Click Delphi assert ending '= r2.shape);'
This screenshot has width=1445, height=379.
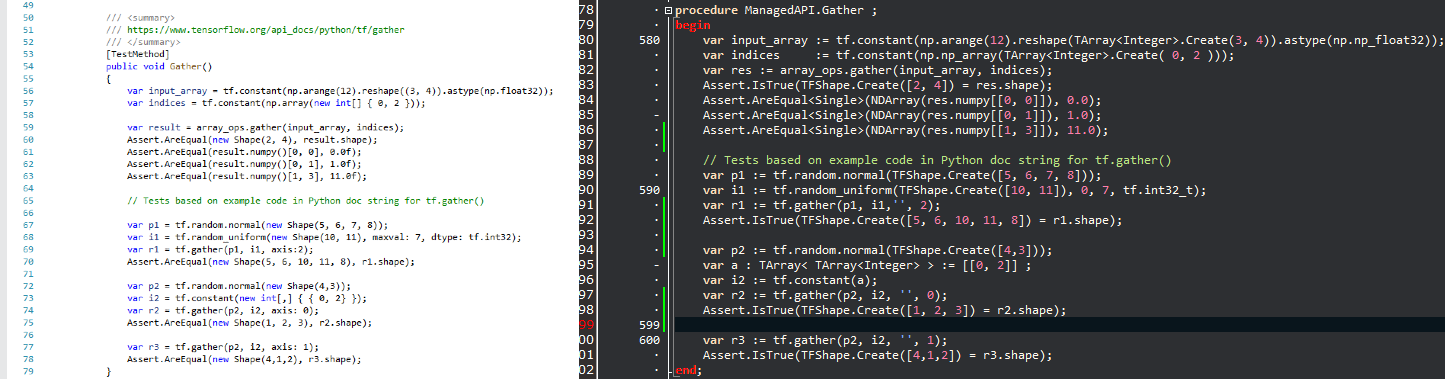(x=884, y=309)
